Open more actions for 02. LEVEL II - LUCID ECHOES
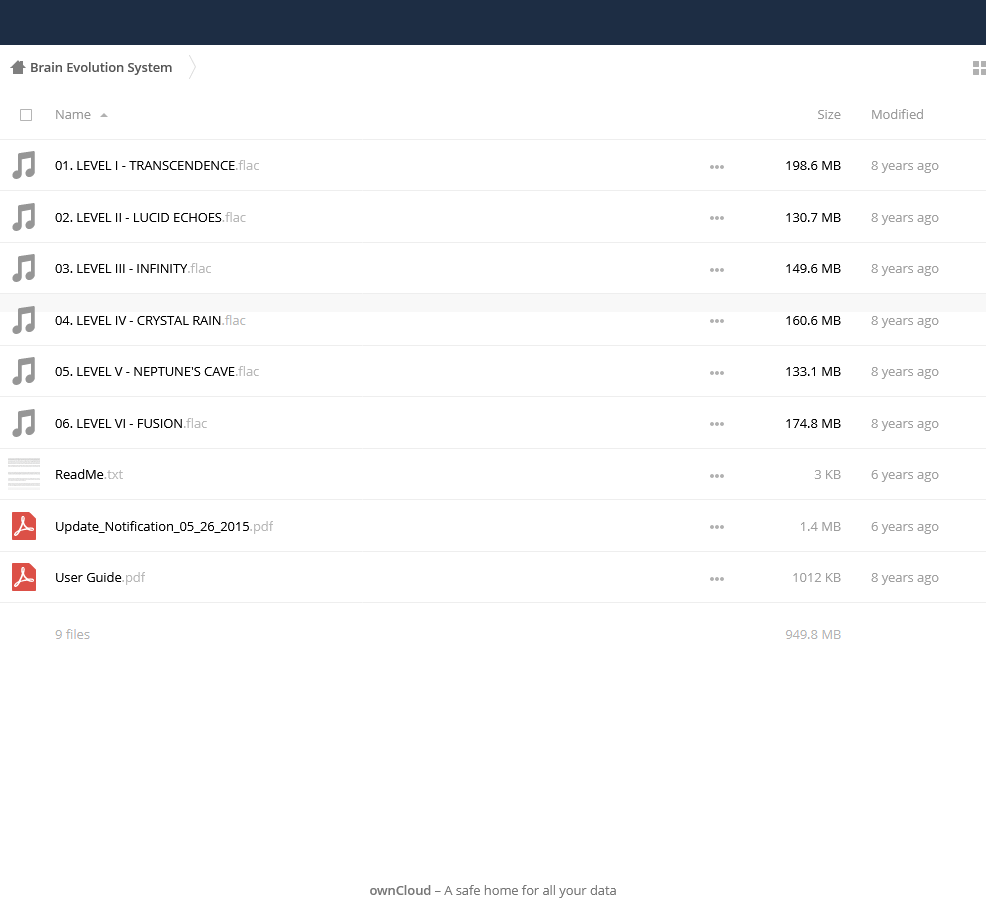986x920 pixels. [717, 218]
